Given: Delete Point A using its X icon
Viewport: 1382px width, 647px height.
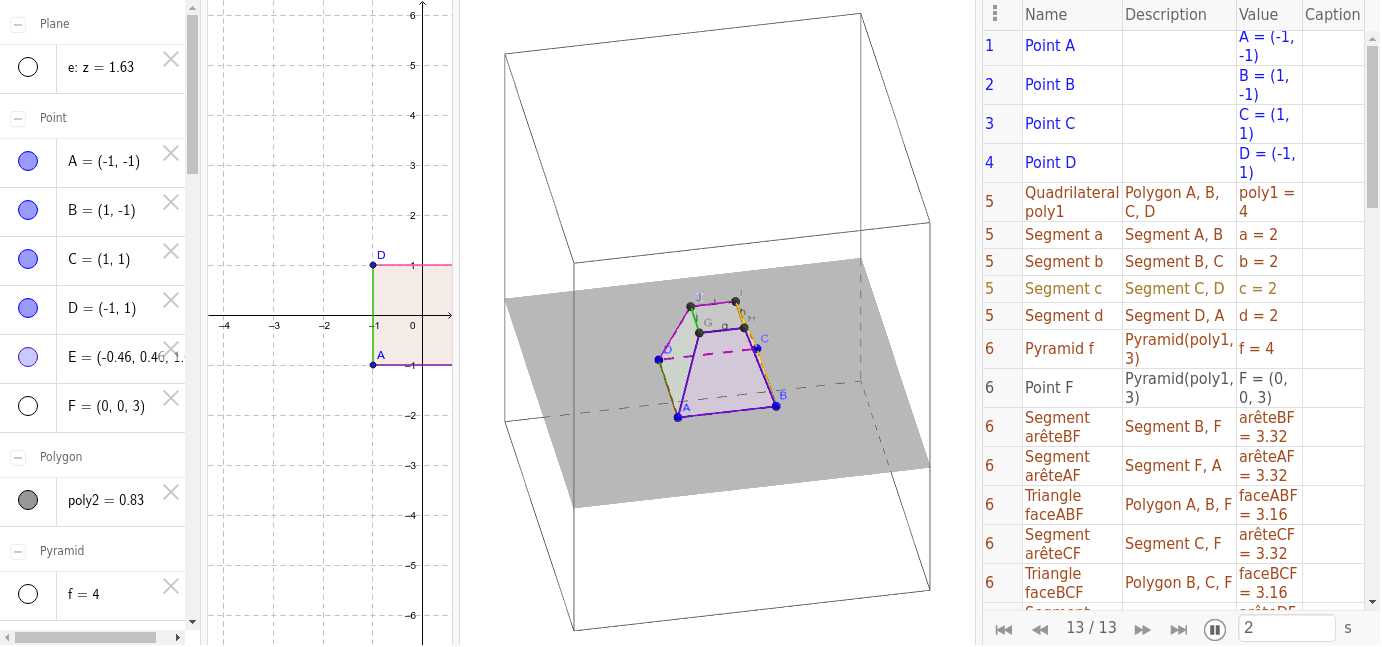Looking at the screenshot, I should tap(170, 153).
